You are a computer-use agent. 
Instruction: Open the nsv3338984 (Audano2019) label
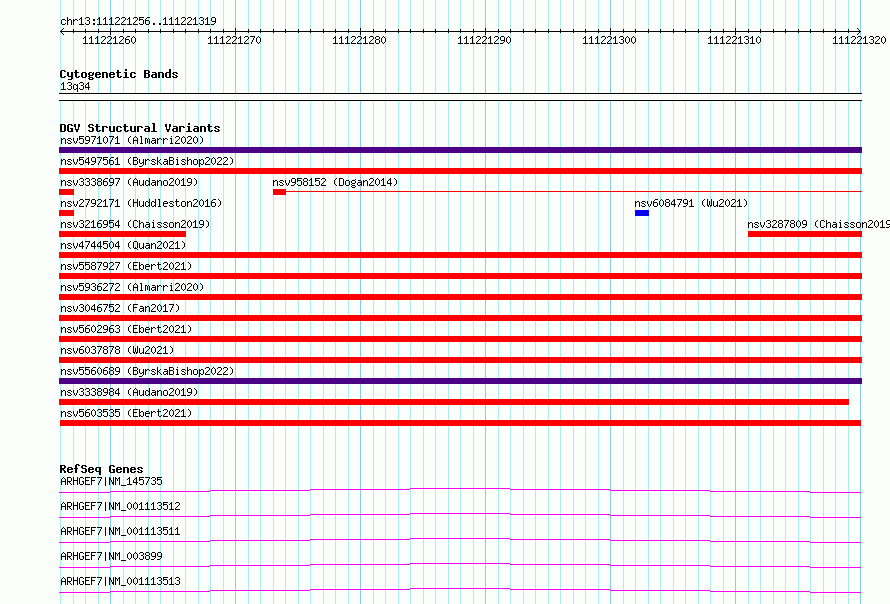coord(129,392)
